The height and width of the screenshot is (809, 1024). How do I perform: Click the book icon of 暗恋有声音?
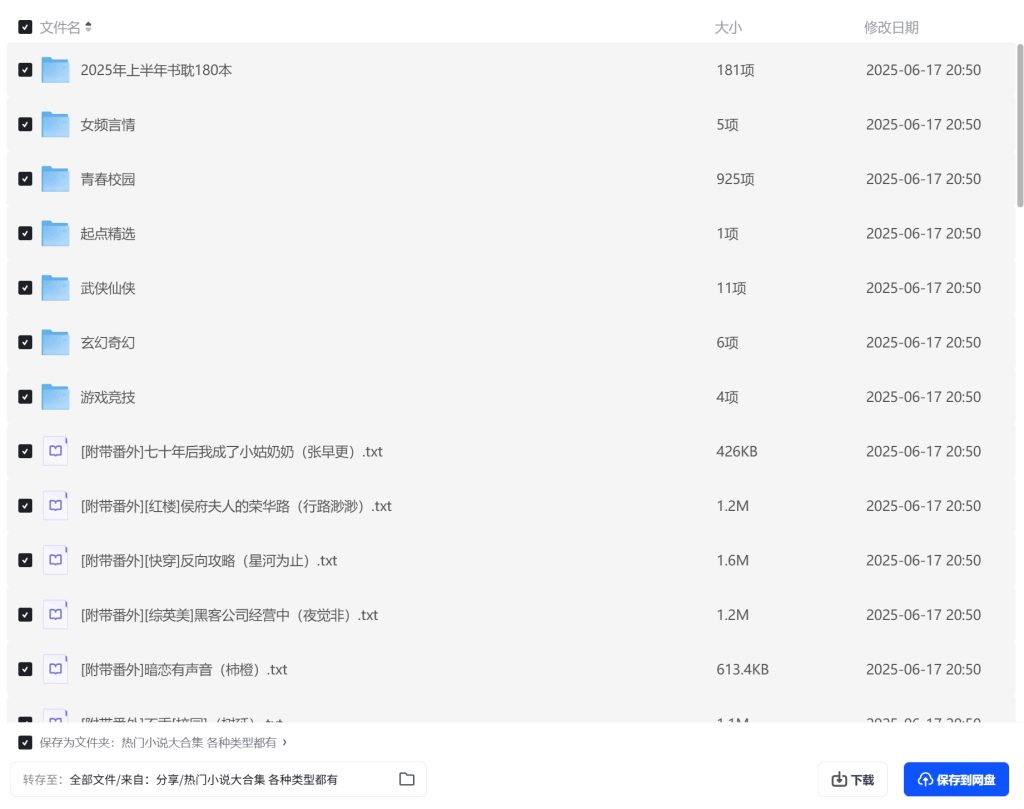(56, 669)
